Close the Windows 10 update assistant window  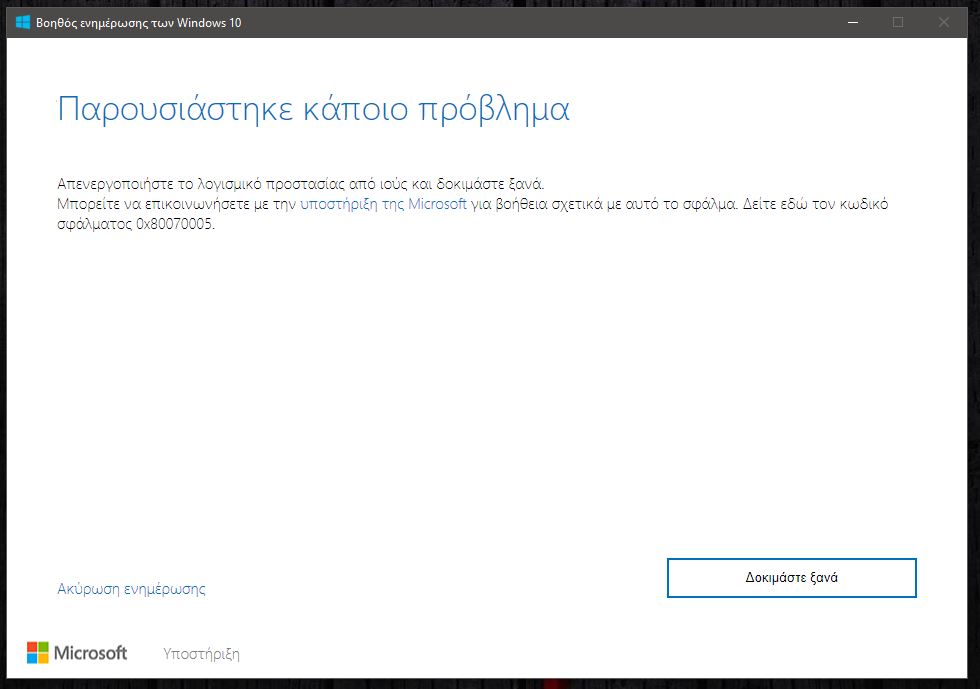944,23
